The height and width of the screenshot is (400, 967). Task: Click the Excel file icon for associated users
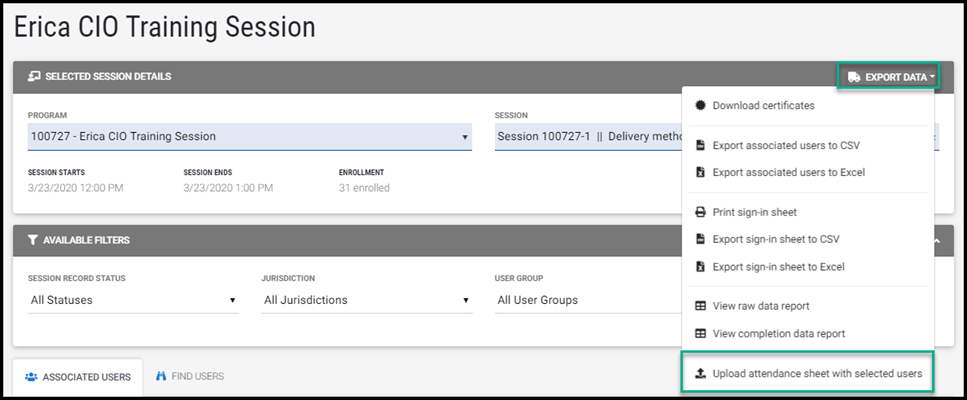tap(700, 172)
